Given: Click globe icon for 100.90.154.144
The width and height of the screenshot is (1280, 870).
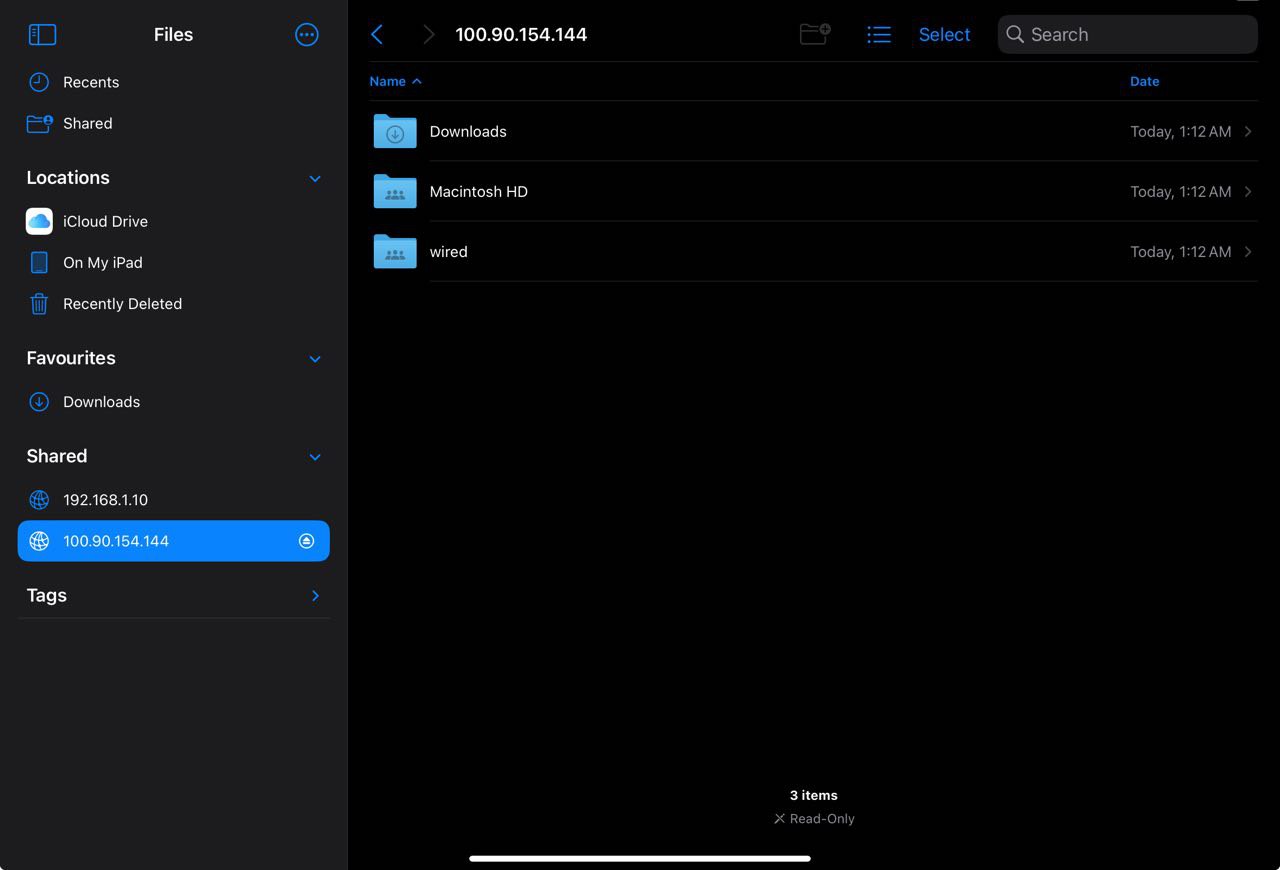Looking at the screenshot, I should 39,541.
